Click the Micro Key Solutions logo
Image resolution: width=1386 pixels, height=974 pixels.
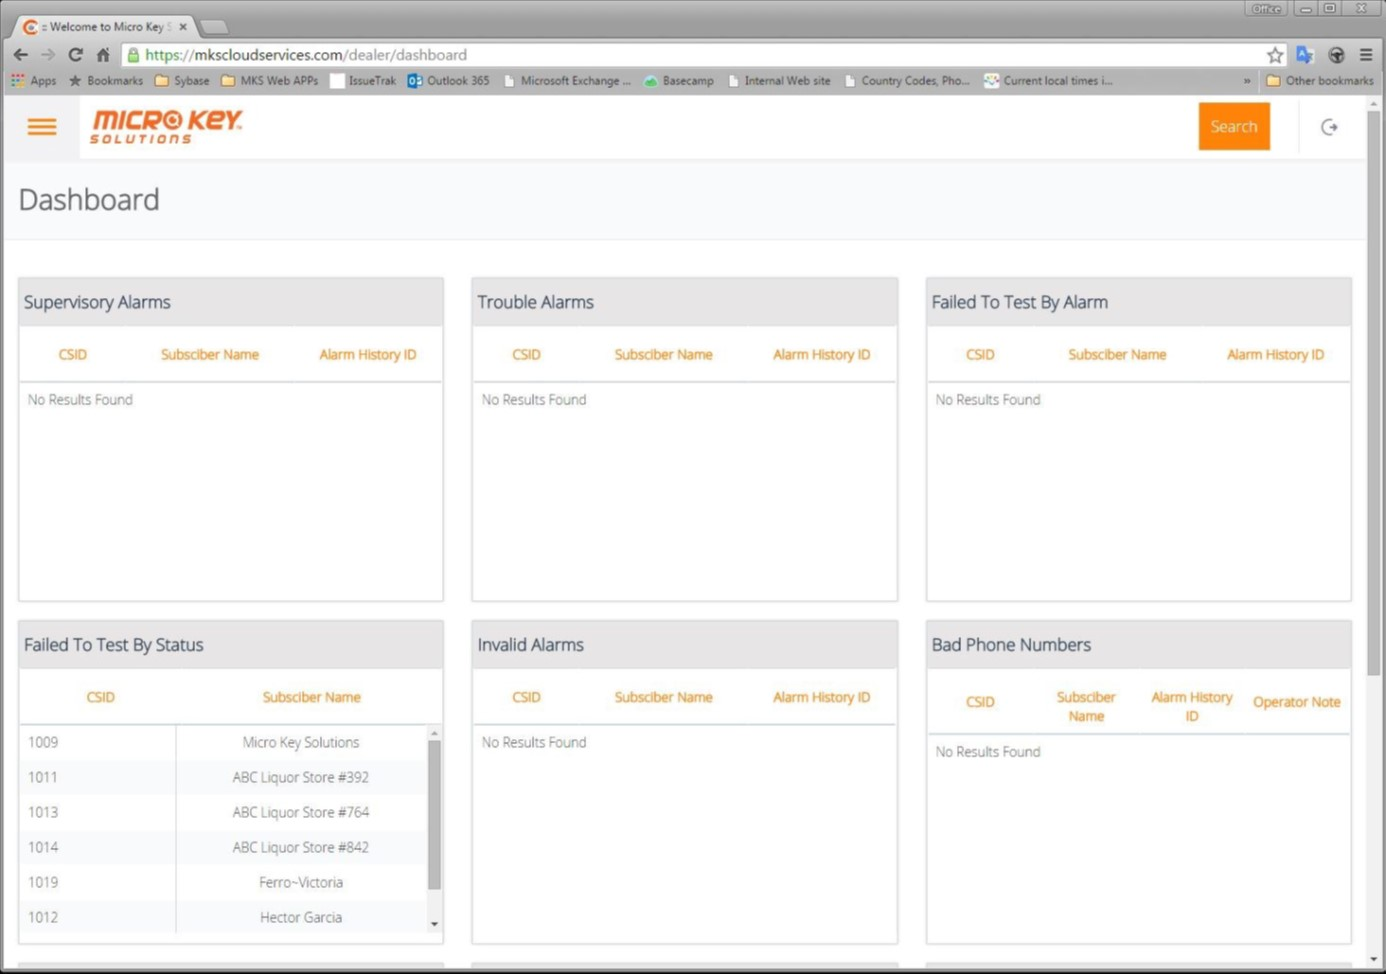[166, 126]
